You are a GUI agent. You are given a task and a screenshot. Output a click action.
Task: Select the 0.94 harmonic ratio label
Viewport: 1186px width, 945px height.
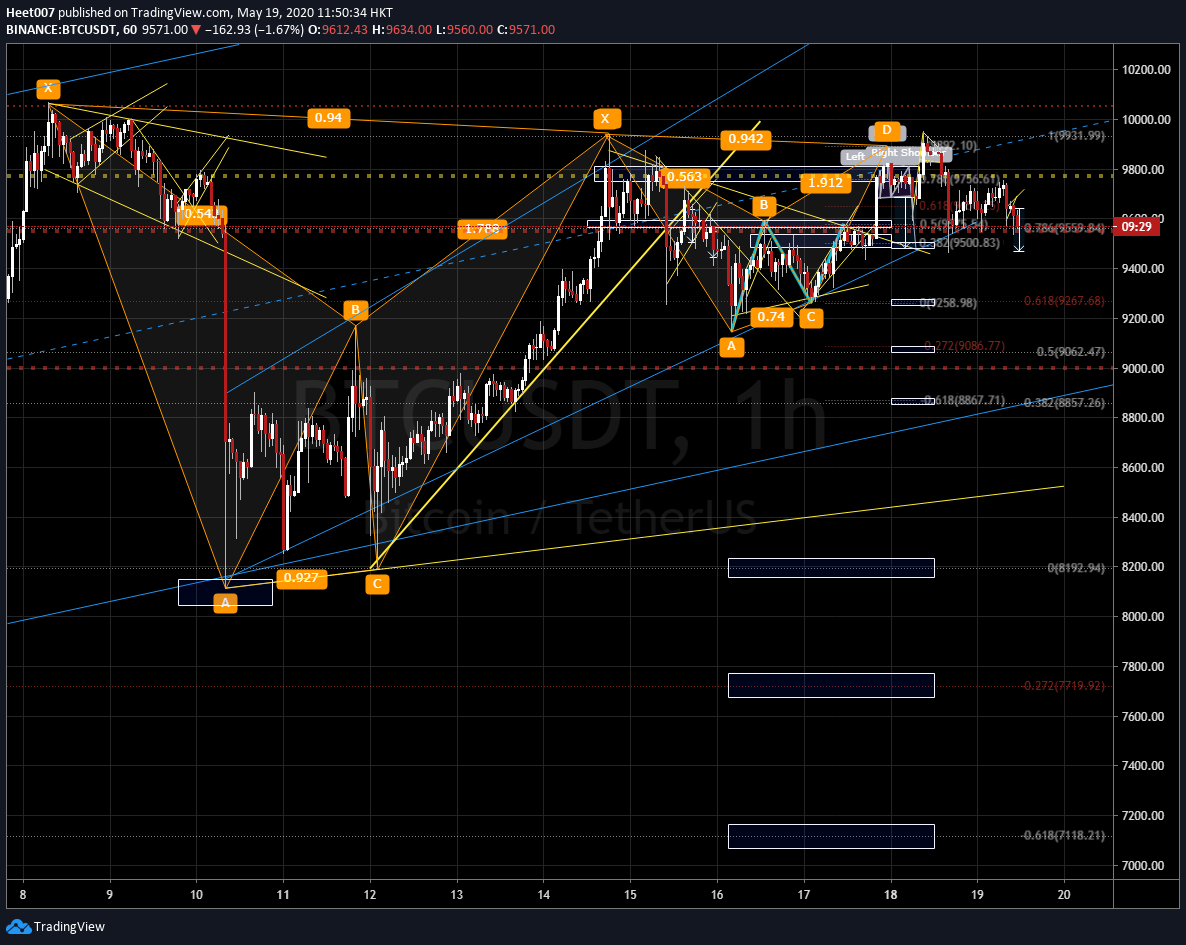328,117
